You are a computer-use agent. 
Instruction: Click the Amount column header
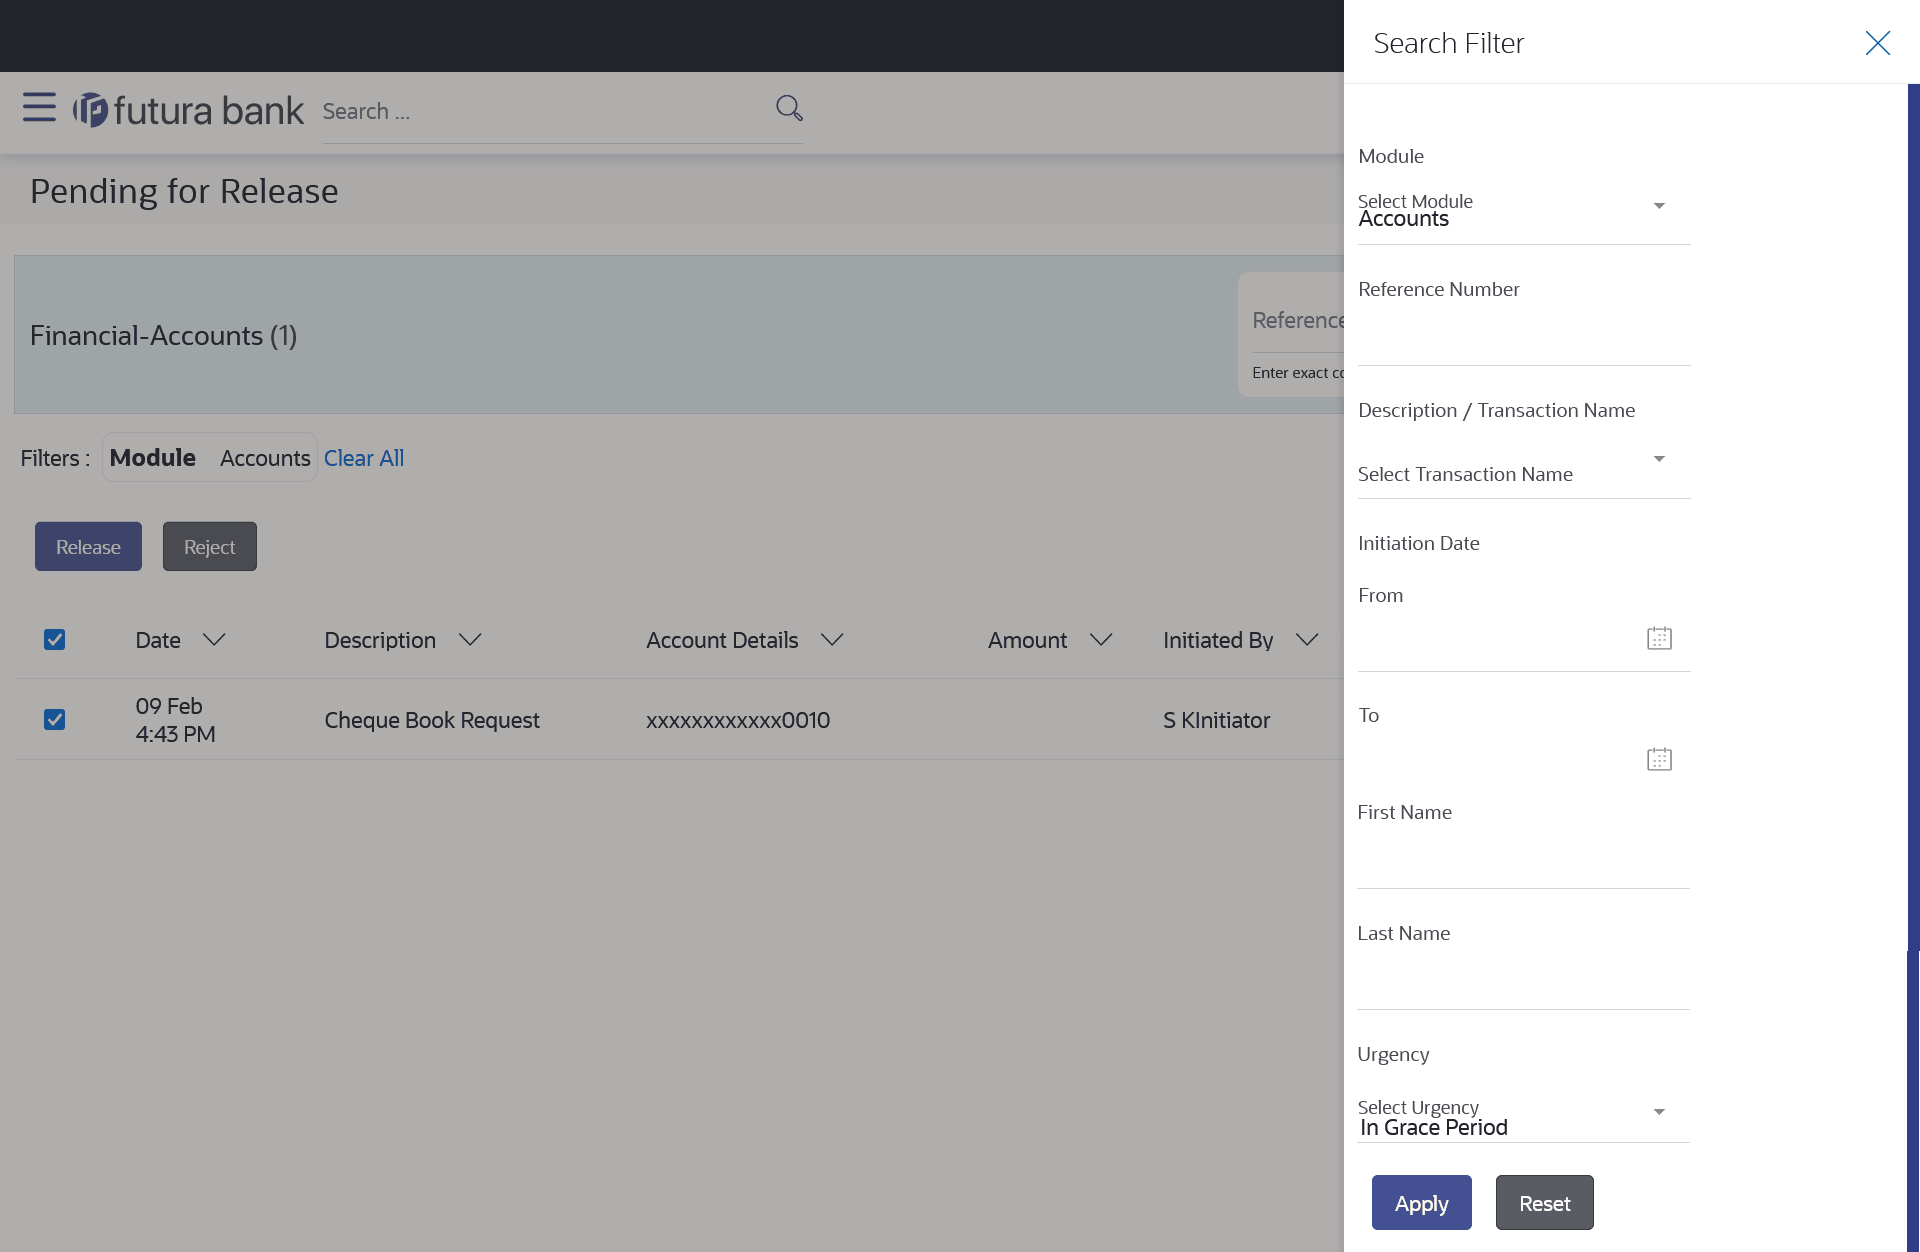[x=1027, y=640]
